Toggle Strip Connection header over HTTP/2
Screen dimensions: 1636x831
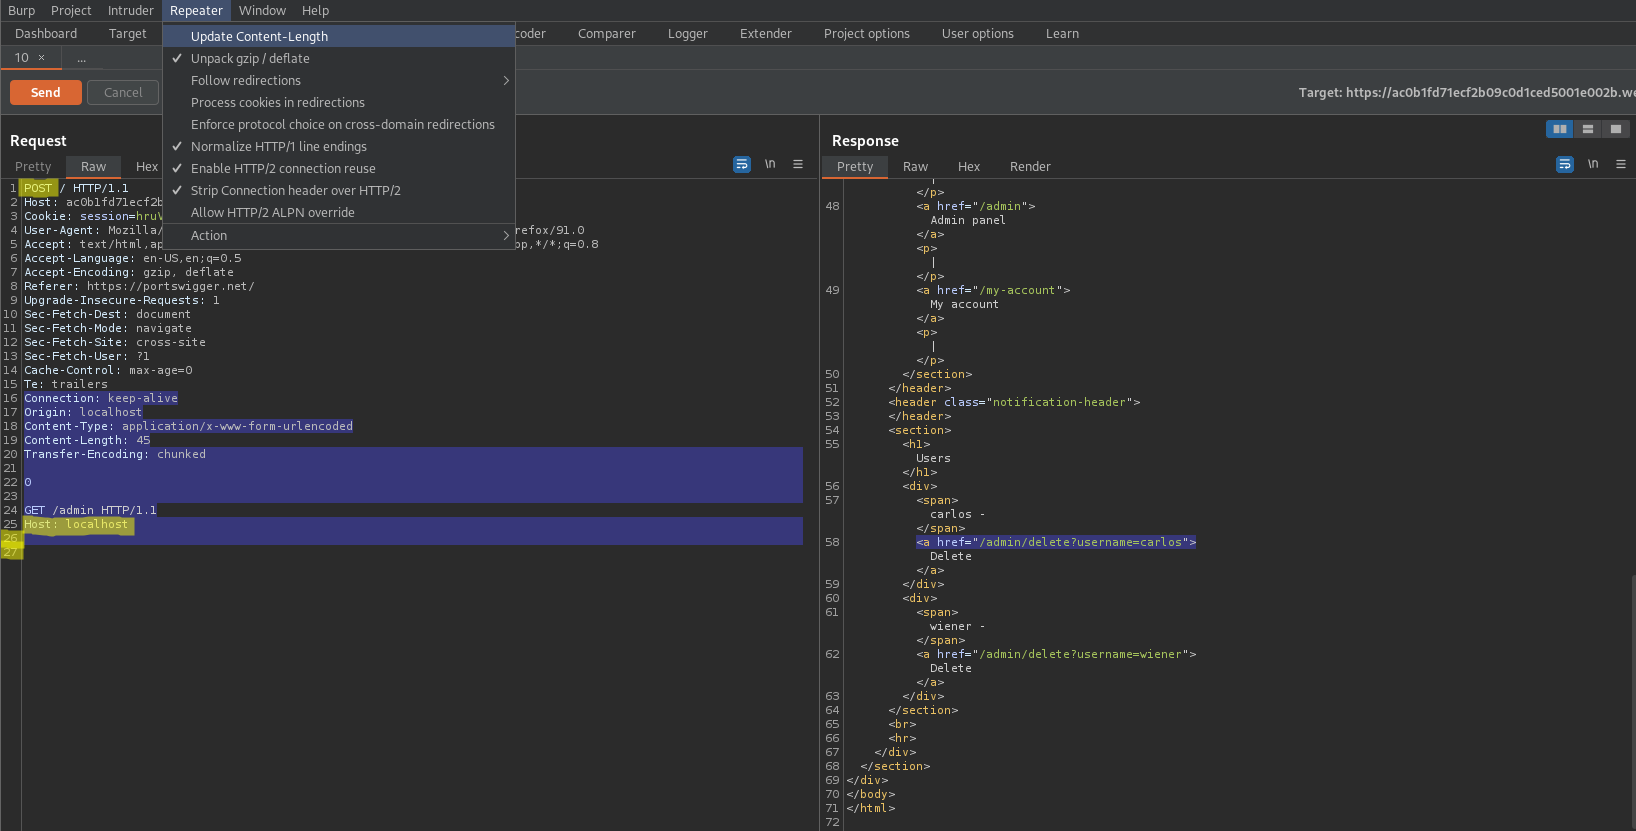tap(339, 190)
